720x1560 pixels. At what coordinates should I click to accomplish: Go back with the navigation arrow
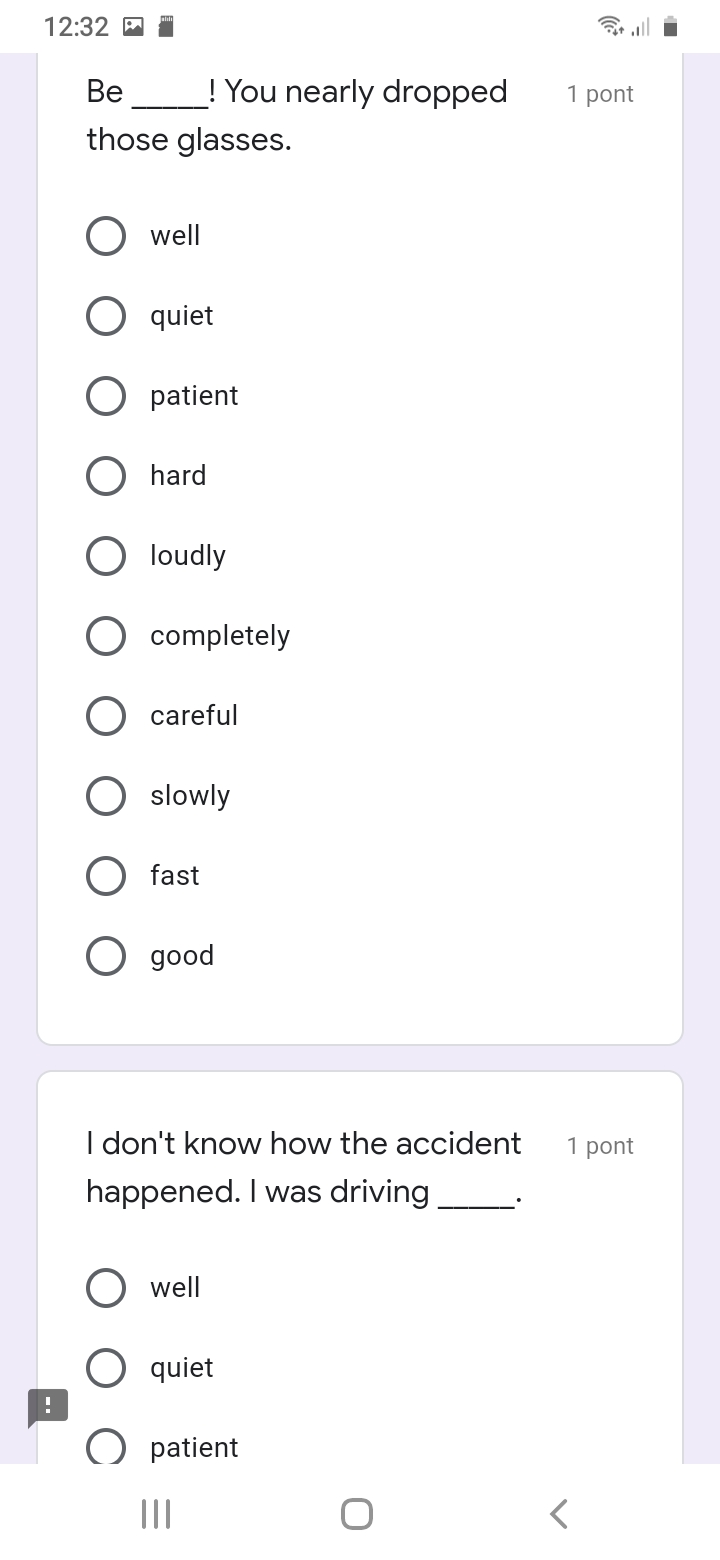[560, 1514]
